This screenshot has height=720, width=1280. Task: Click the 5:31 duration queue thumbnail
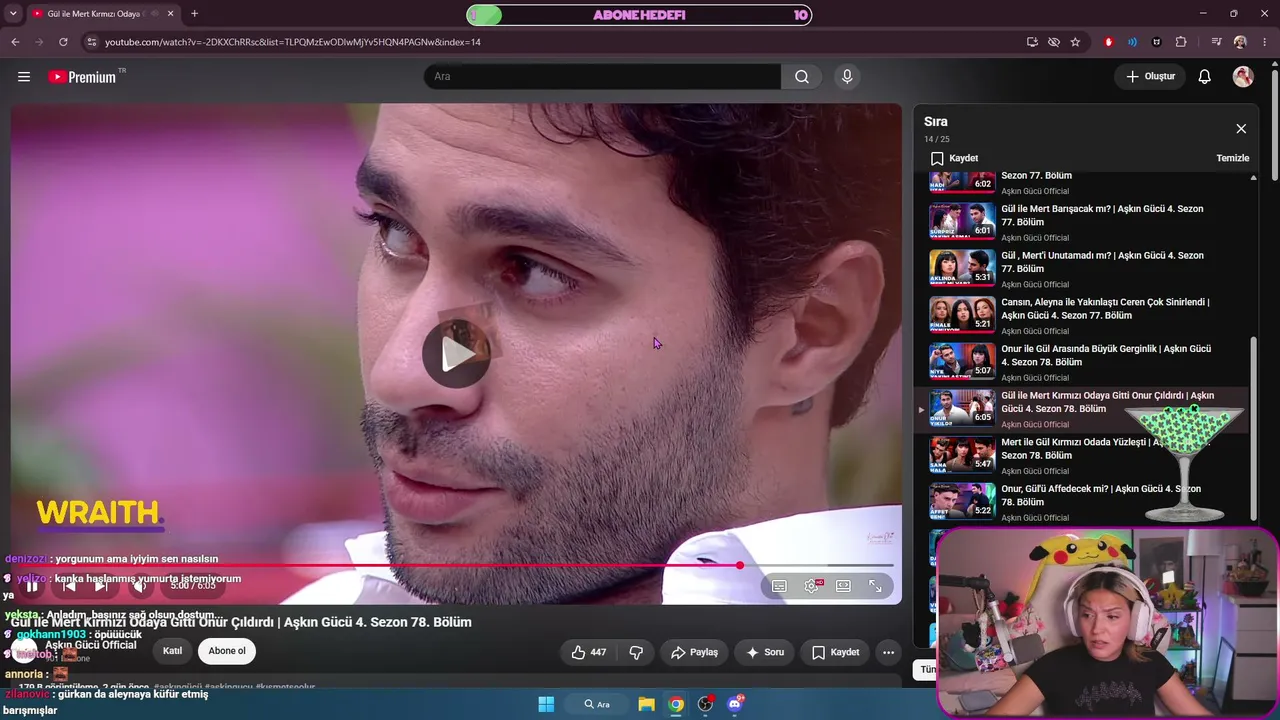[962, 267]
